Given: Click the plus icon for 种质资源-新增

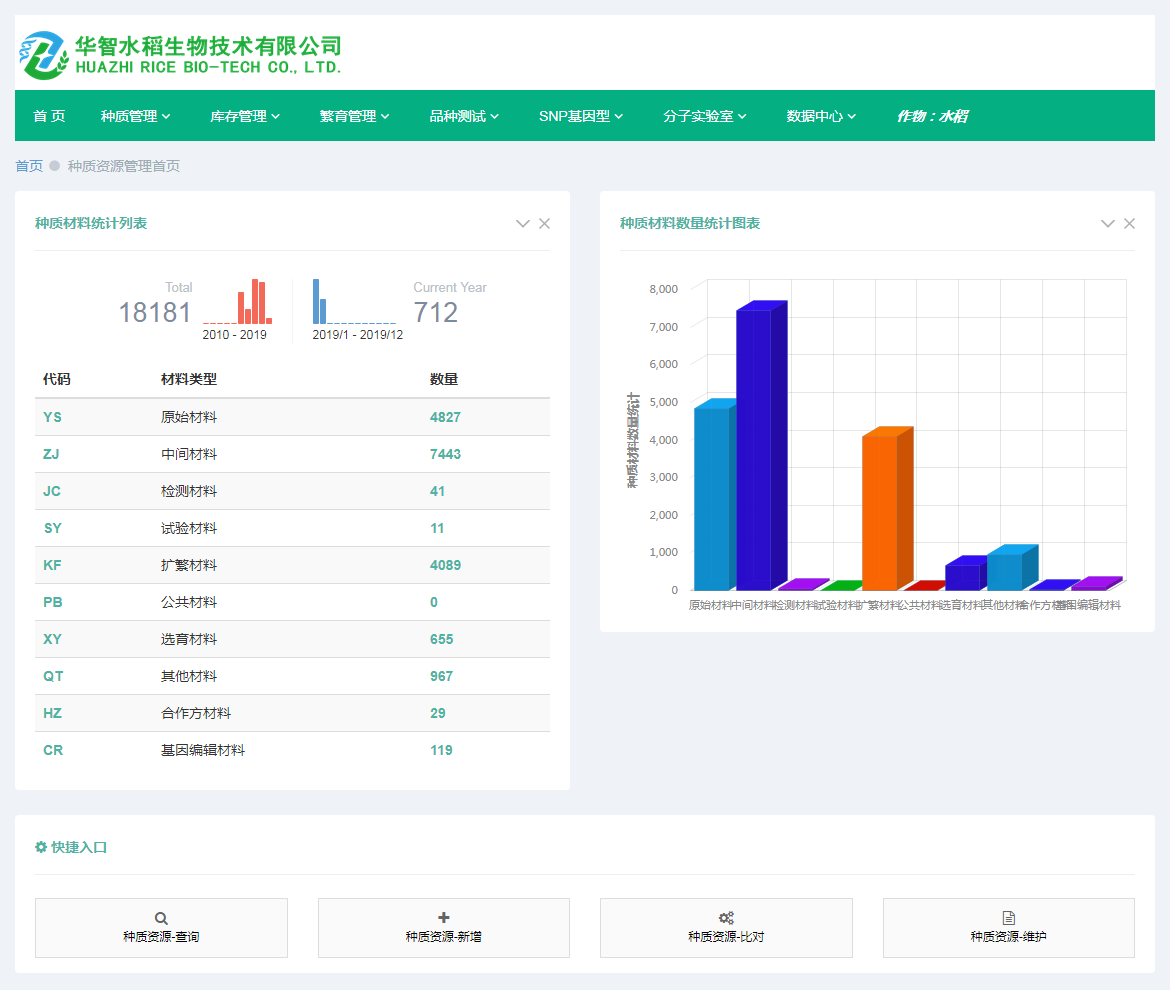Looking at the screenshot, I should [444, 917].
